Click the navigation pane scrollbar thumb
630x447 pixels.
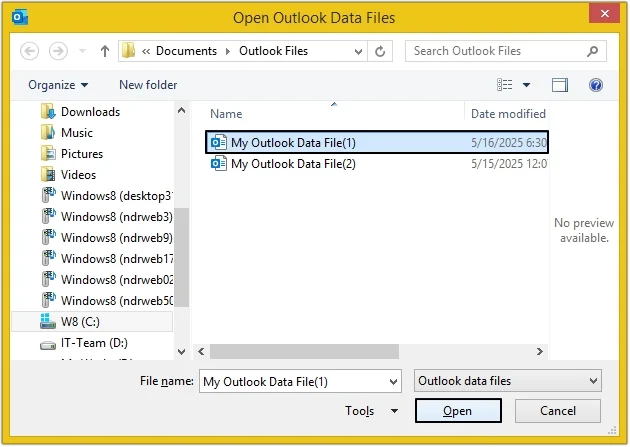(182, 257)
